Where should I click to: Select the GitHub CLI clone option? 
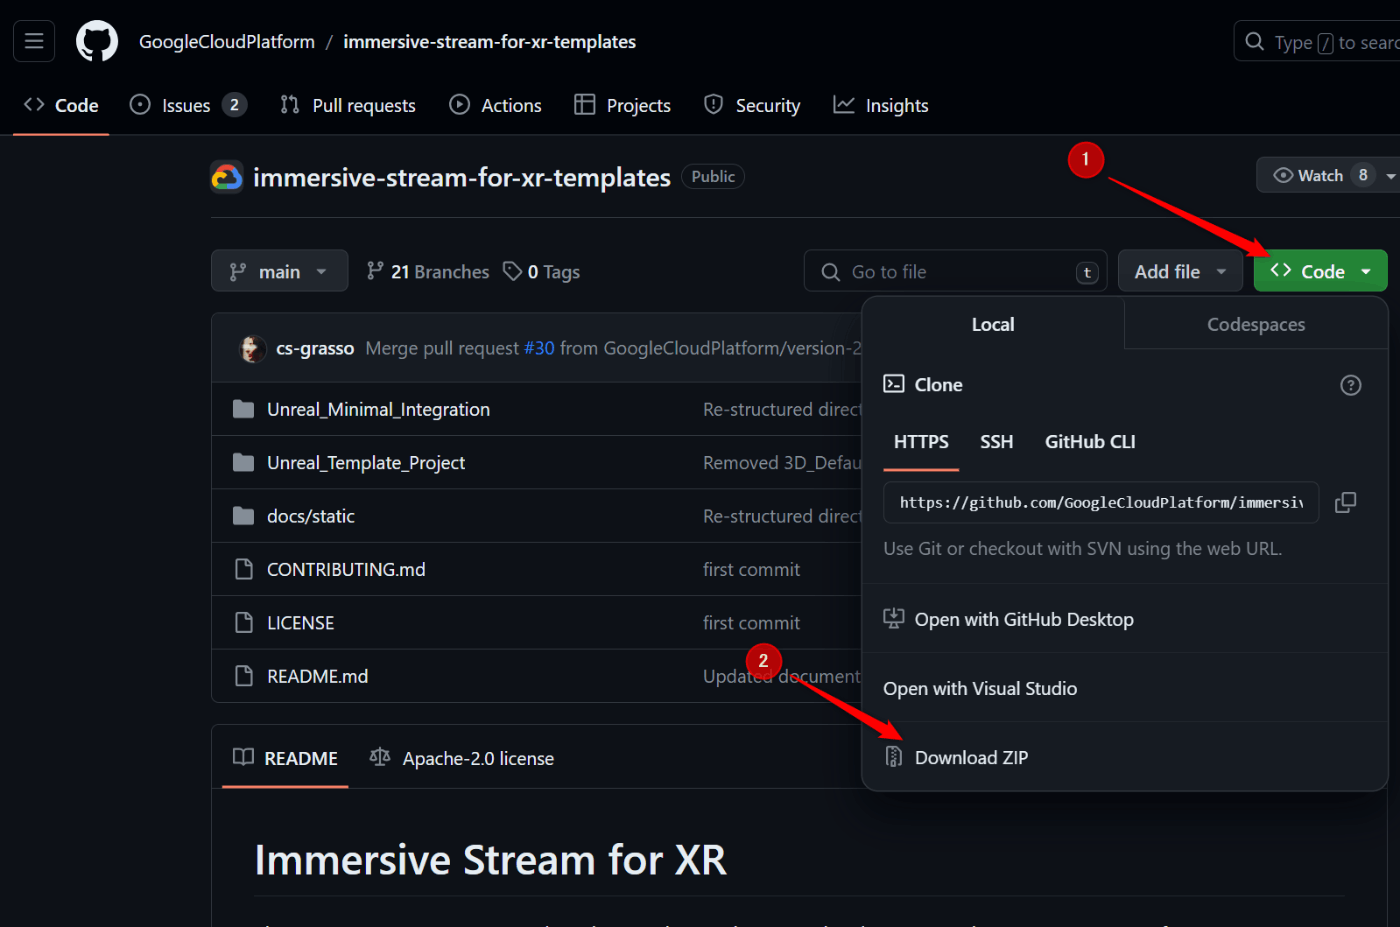point(1090,442)
